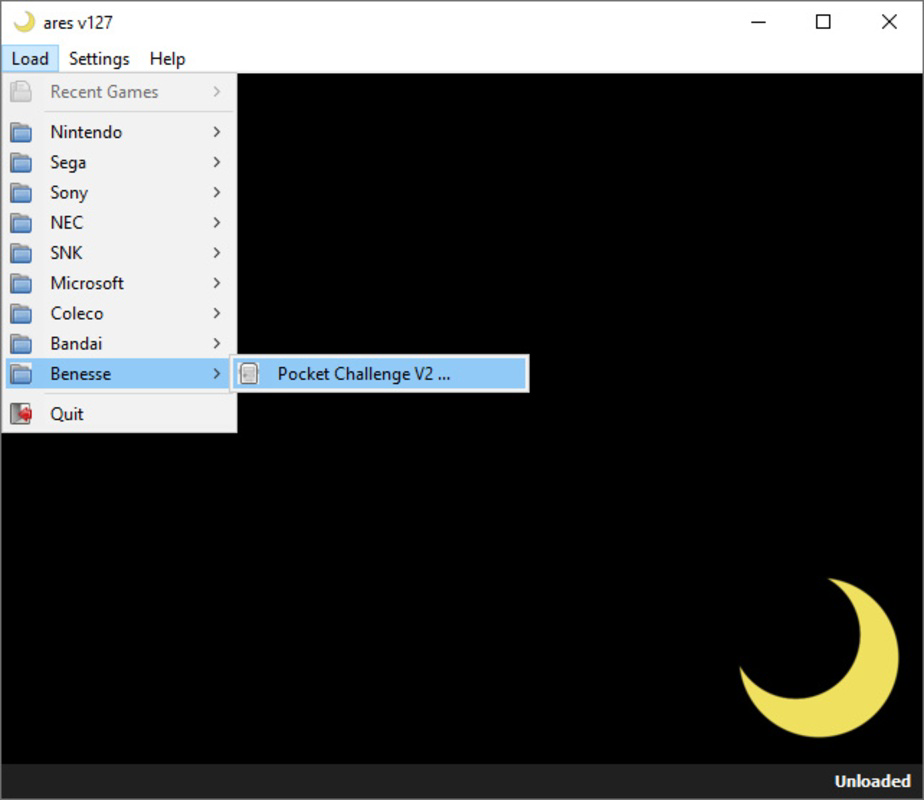
Task: Select the Sony menu label
Action: [69, 193]
